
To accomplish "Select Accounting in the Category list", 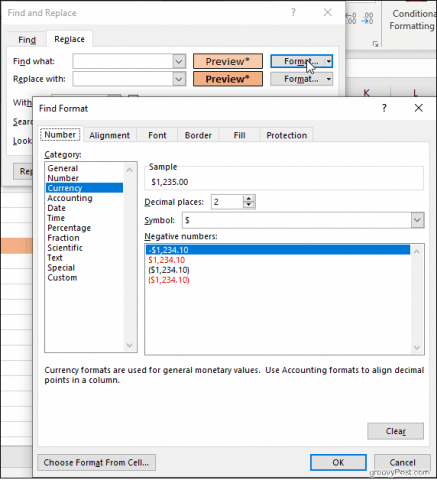I will pyautogui.click(x=70, y=198).
